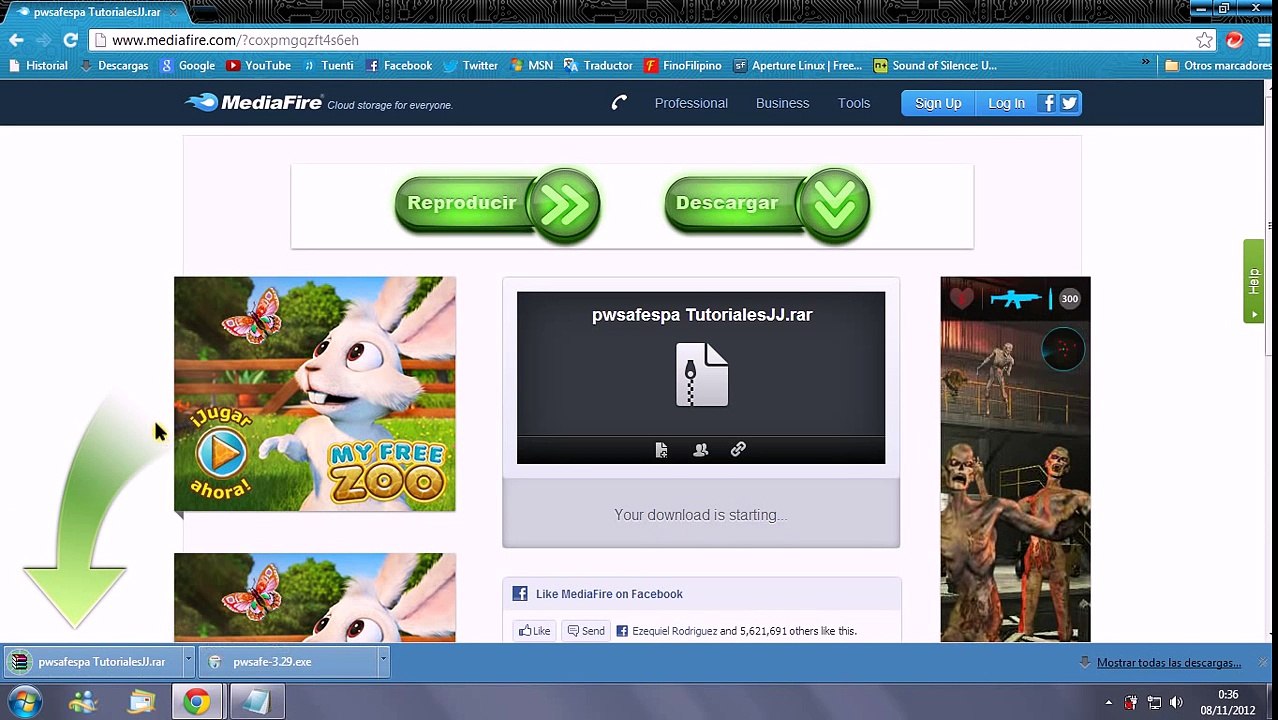This screenshot has height=720, width=1278.
Task: Open File Explorer from taskbar
Action: click(x=141, y=702)
